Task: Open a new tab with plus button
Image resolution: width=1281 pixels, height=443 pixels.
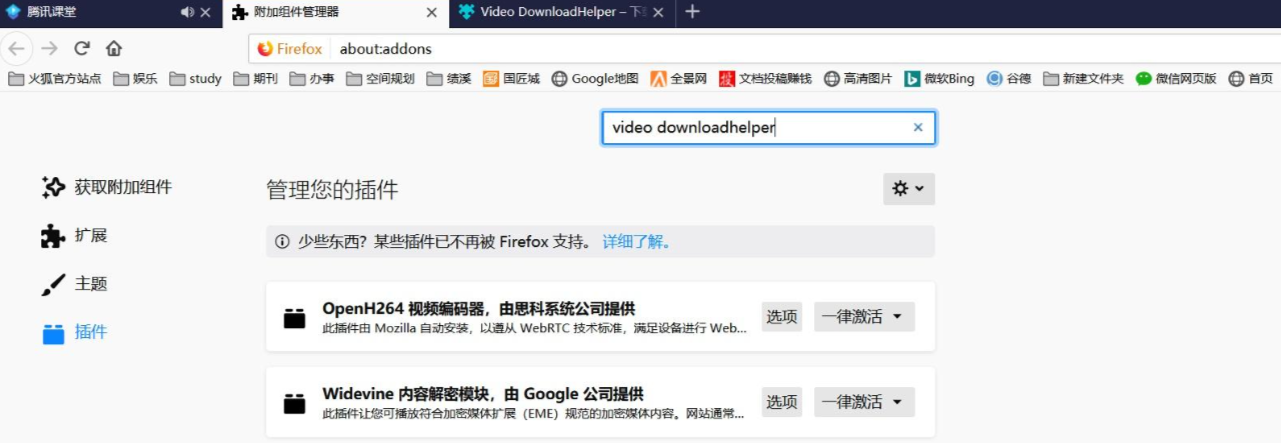Action: [692, 13]
